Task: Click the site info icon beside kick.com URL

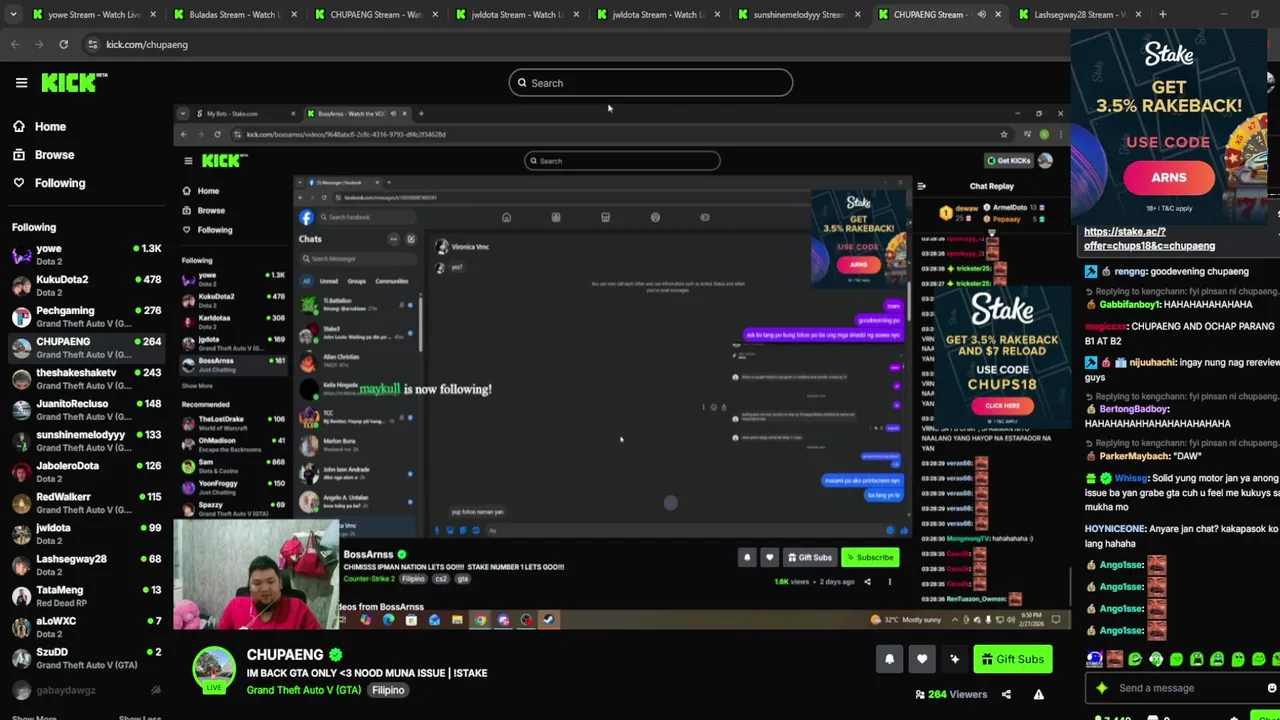Action: [92, 44]
